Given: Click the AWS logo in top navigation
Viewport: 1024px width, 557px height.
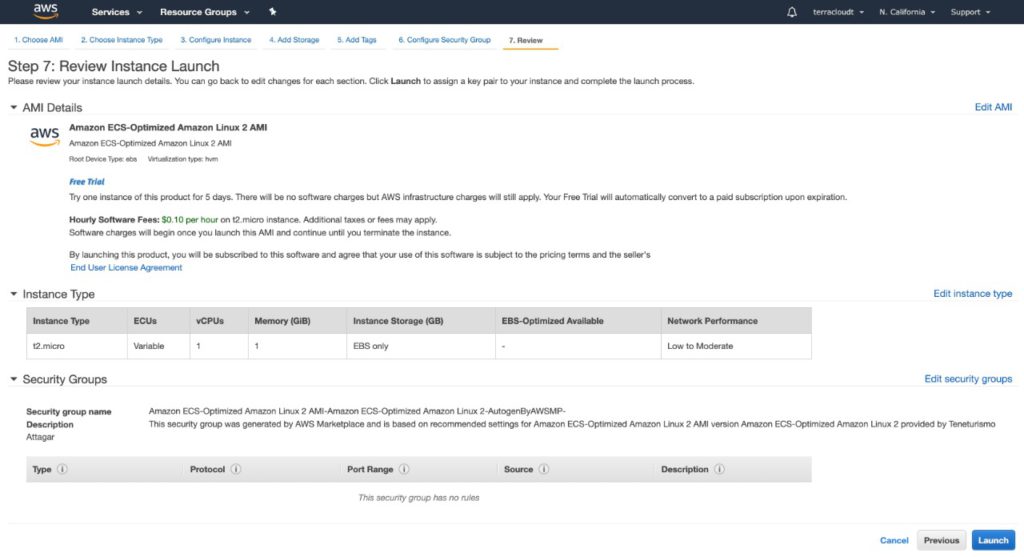Looking at the screenshot, I should (x=45, y=12).
